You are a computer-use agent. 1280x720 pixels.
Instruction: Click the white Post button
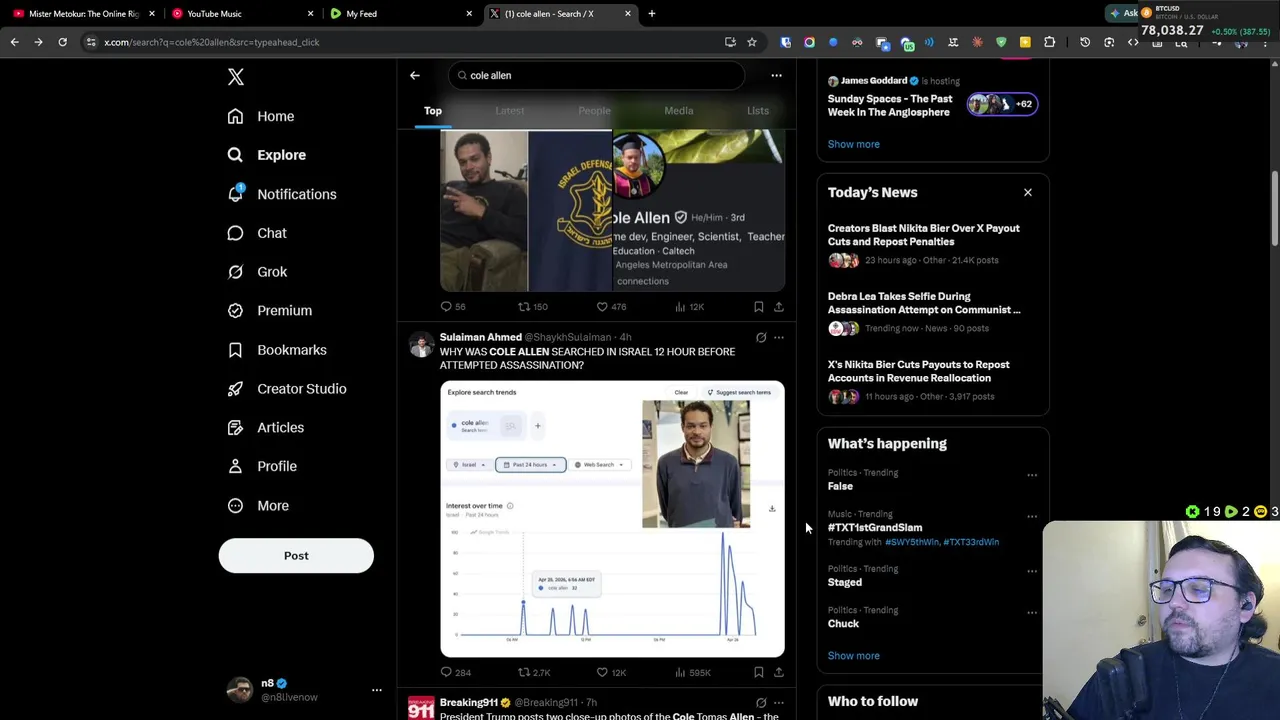[x=296, y=556]
